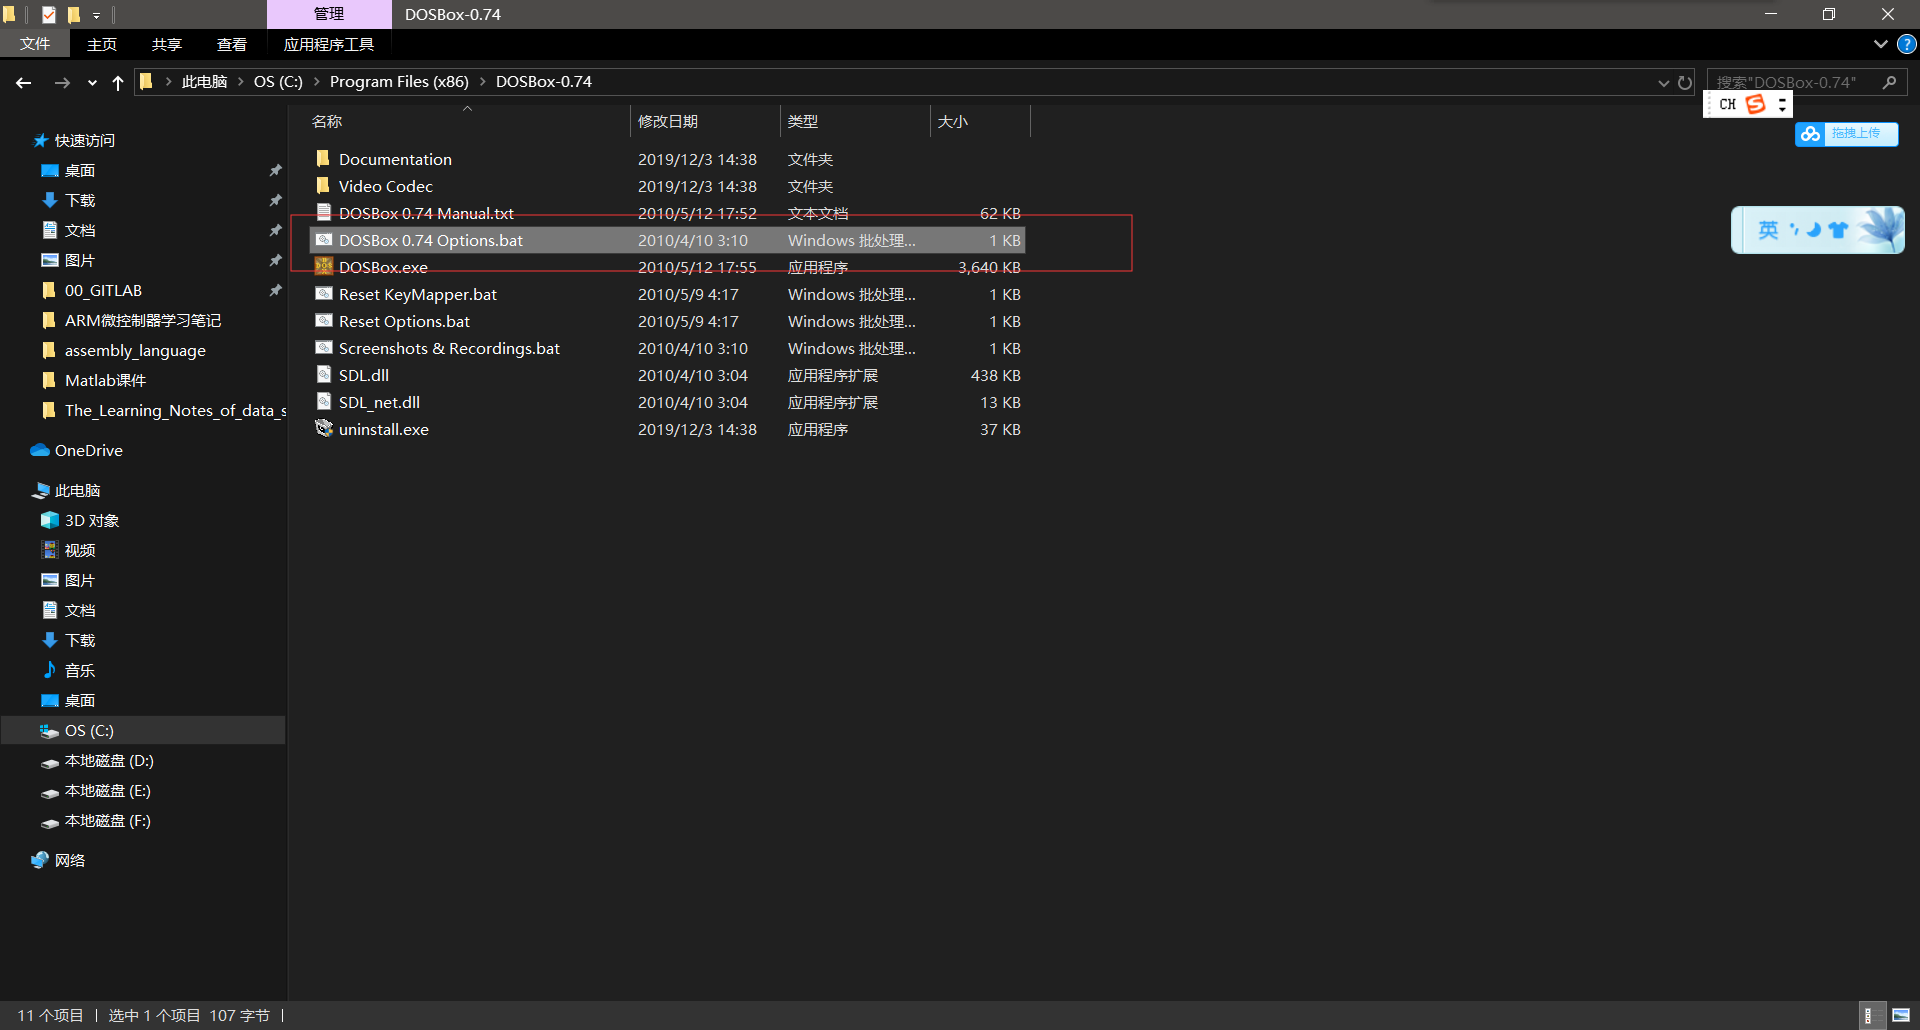This screenshot has width=1920, height=1030.
Task: Sort files by the 修改日期 column header
Action: pyautogui.click(x=705, y=121)
